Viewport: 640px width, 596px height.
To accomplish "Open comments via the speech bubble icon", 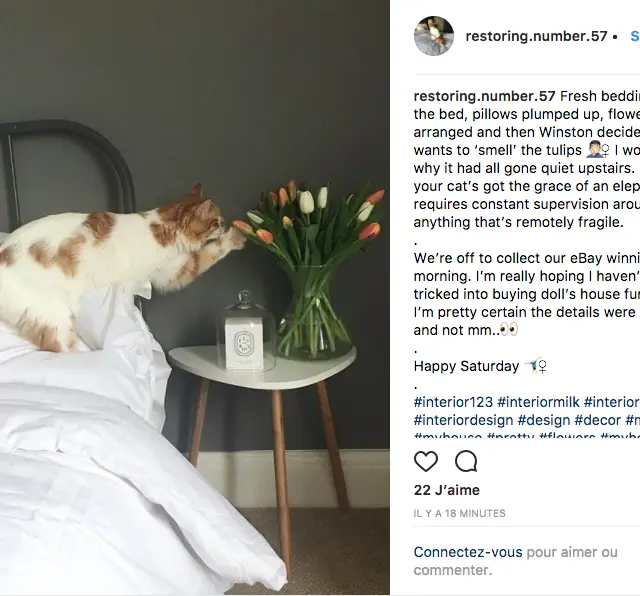I will (466, 461).
